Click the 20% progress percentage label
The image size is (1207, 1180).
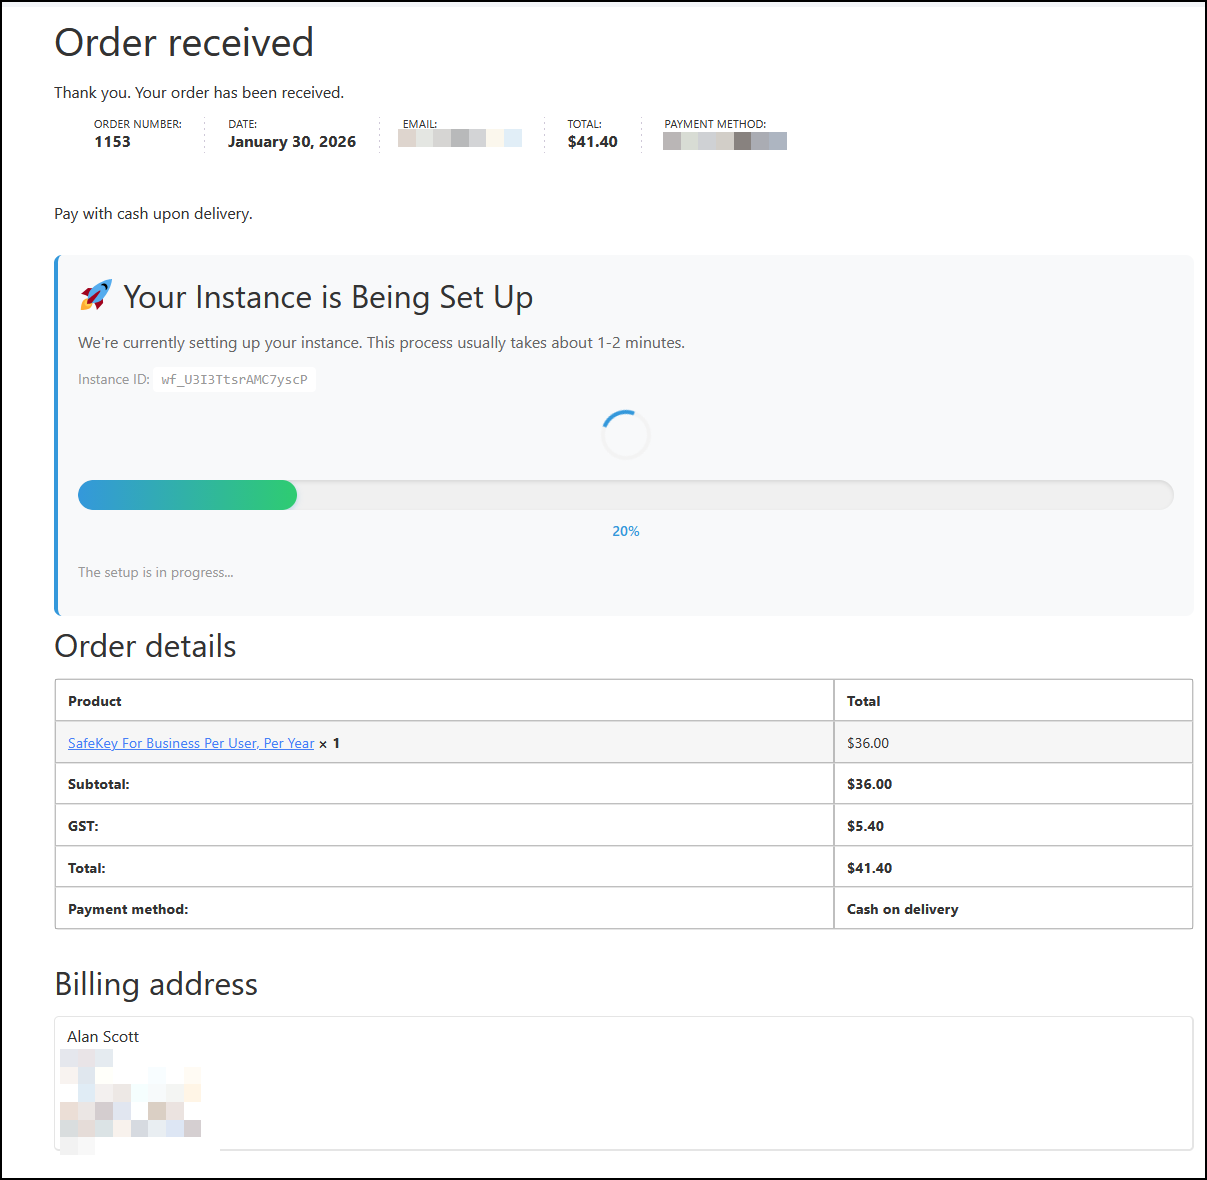pos(626,531)
